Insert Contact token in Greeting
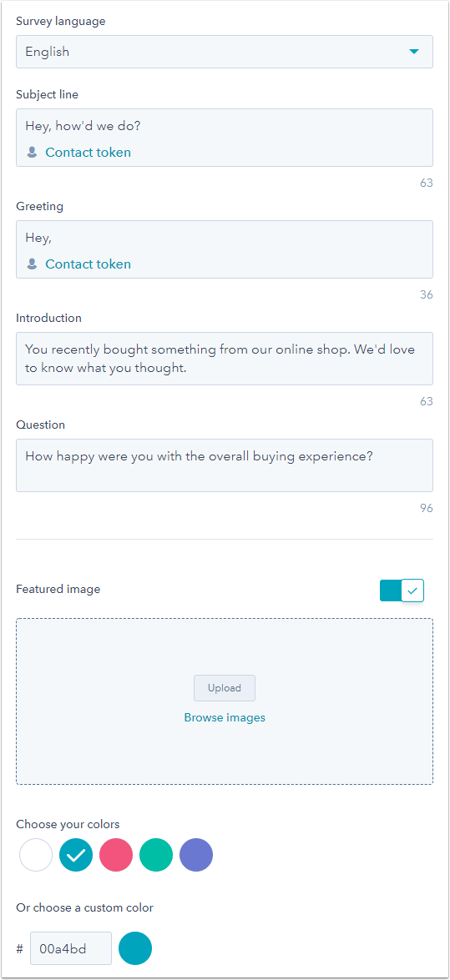This screenshot has height=980, width=450. click(88, 264)
